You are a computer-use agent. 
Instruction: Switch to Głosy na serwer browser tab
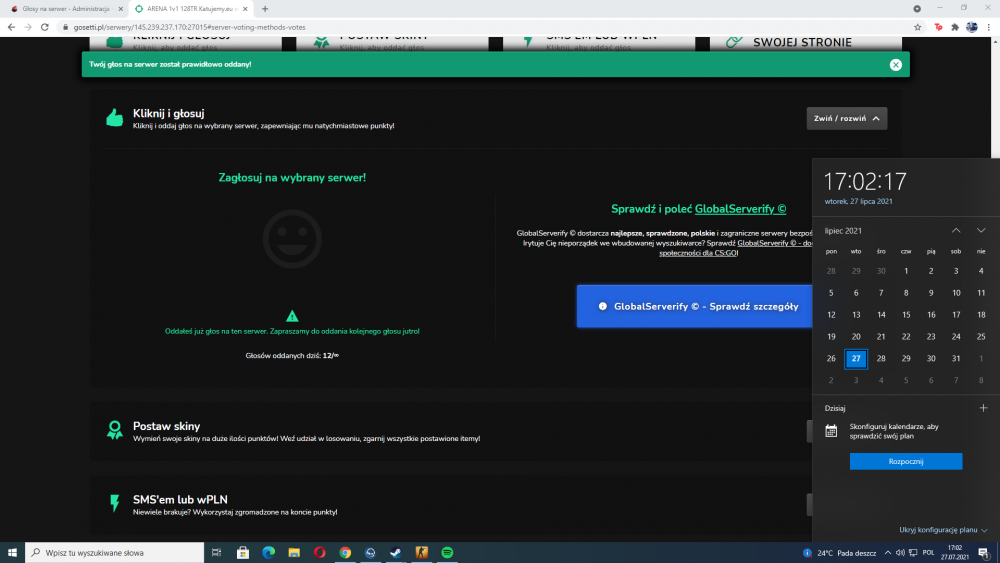pos(64,9)
